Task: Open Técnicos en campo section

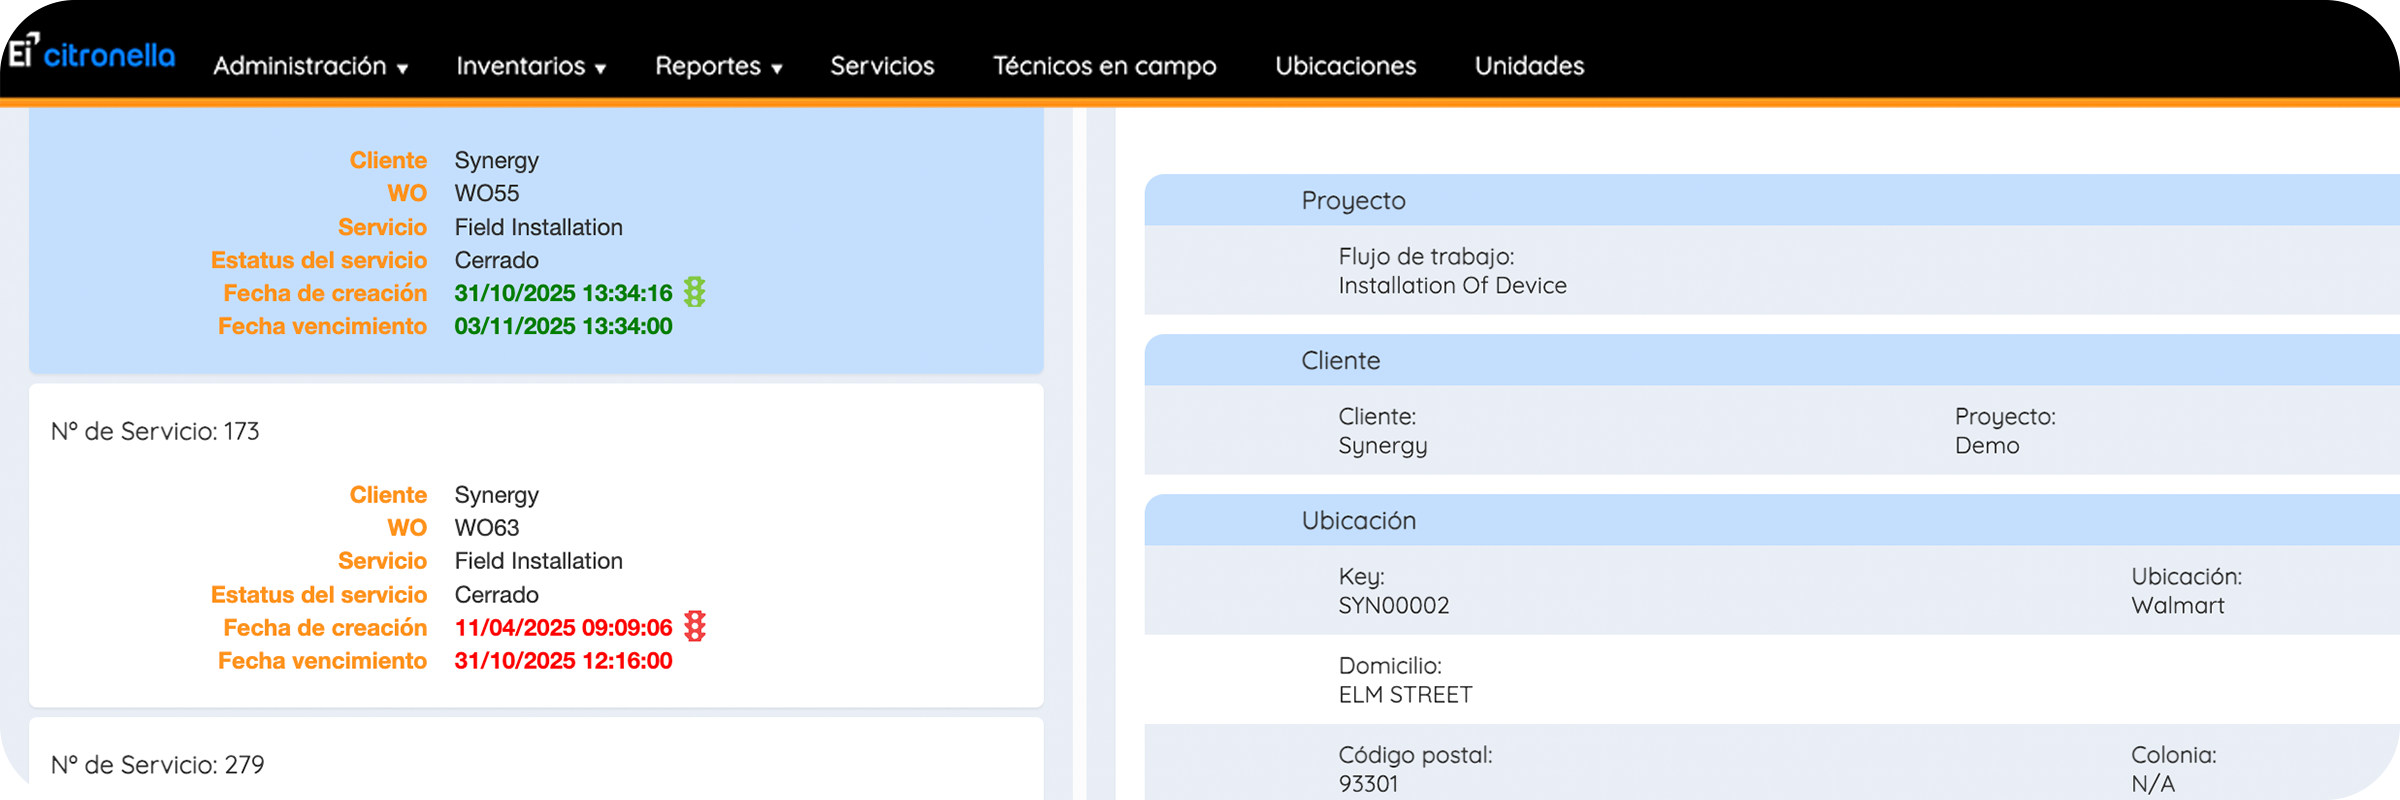Action: click(x=1104, y=66)
